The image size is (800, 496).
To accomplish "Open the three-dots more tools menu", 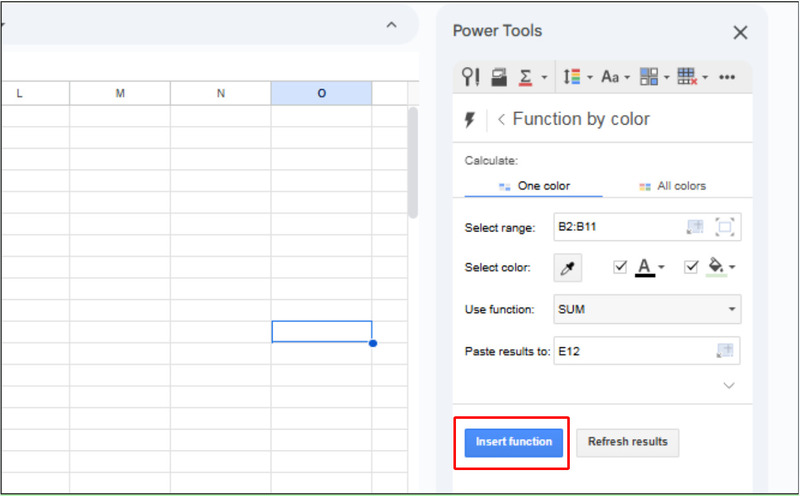I will click(727, 77).
